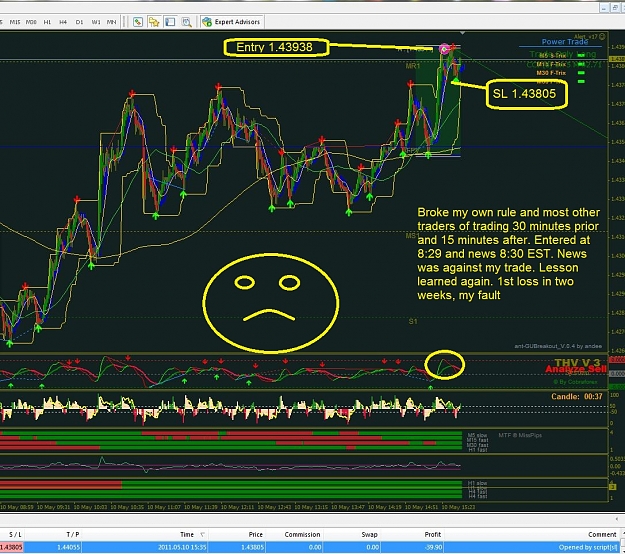This screenshot has height=554, width=625.
Task: Minimize the chart window via top-right button
Action: [x=605, y=8]
